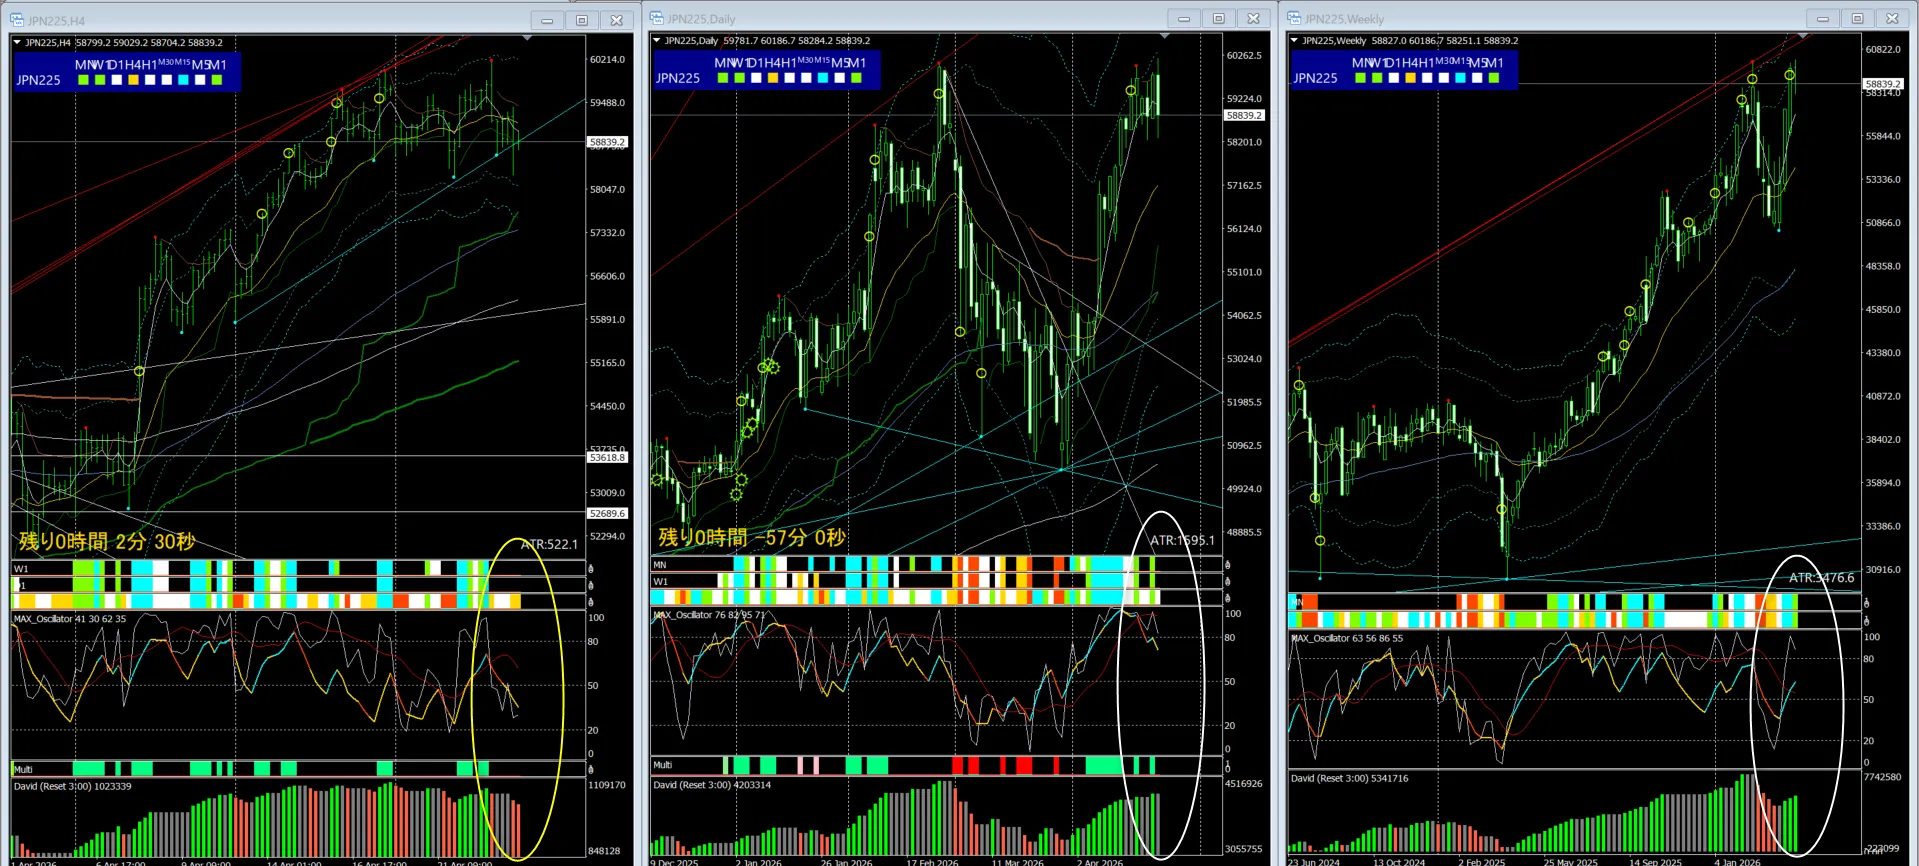Image resolution: width=1919 pixels, height=866 pixels.
Task: Click the JPN225,Daily window title icon
Action: click(x=657, y=18)
